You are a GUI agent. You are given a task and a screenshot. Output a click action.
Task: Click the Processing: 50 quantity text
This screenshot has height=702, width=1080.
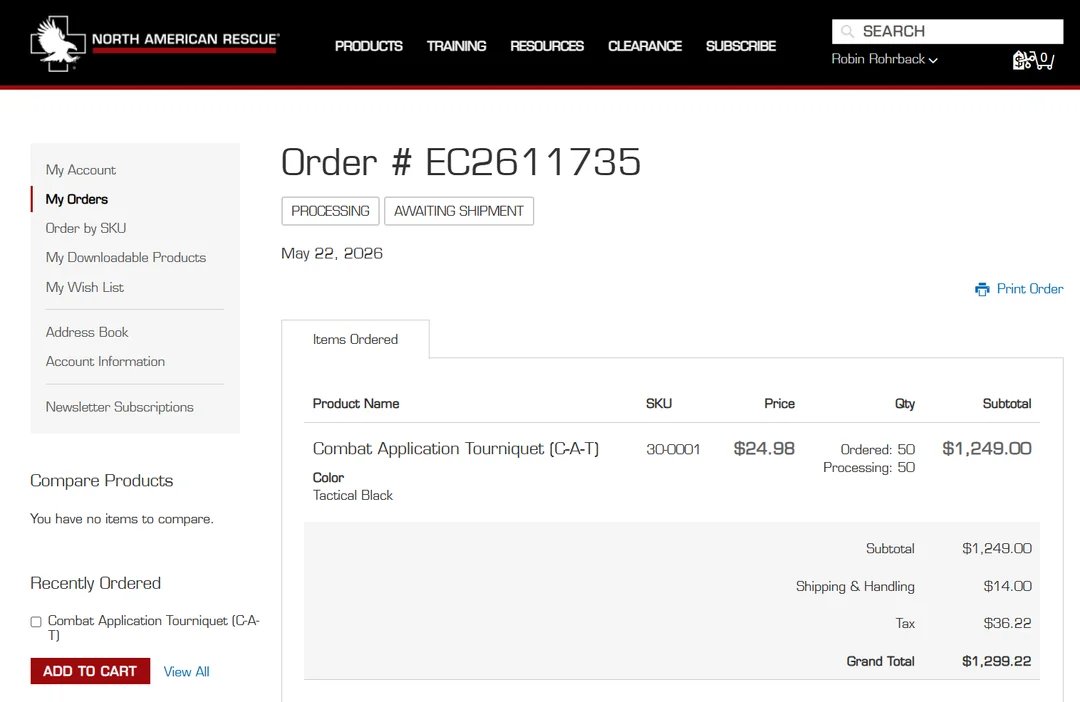(869, 467)
